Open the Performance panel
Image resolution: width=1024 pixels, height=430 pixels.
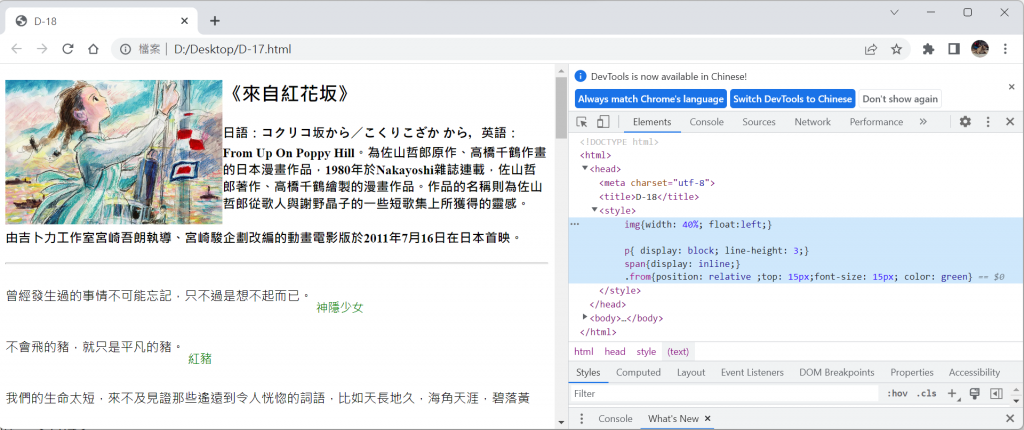876,122
